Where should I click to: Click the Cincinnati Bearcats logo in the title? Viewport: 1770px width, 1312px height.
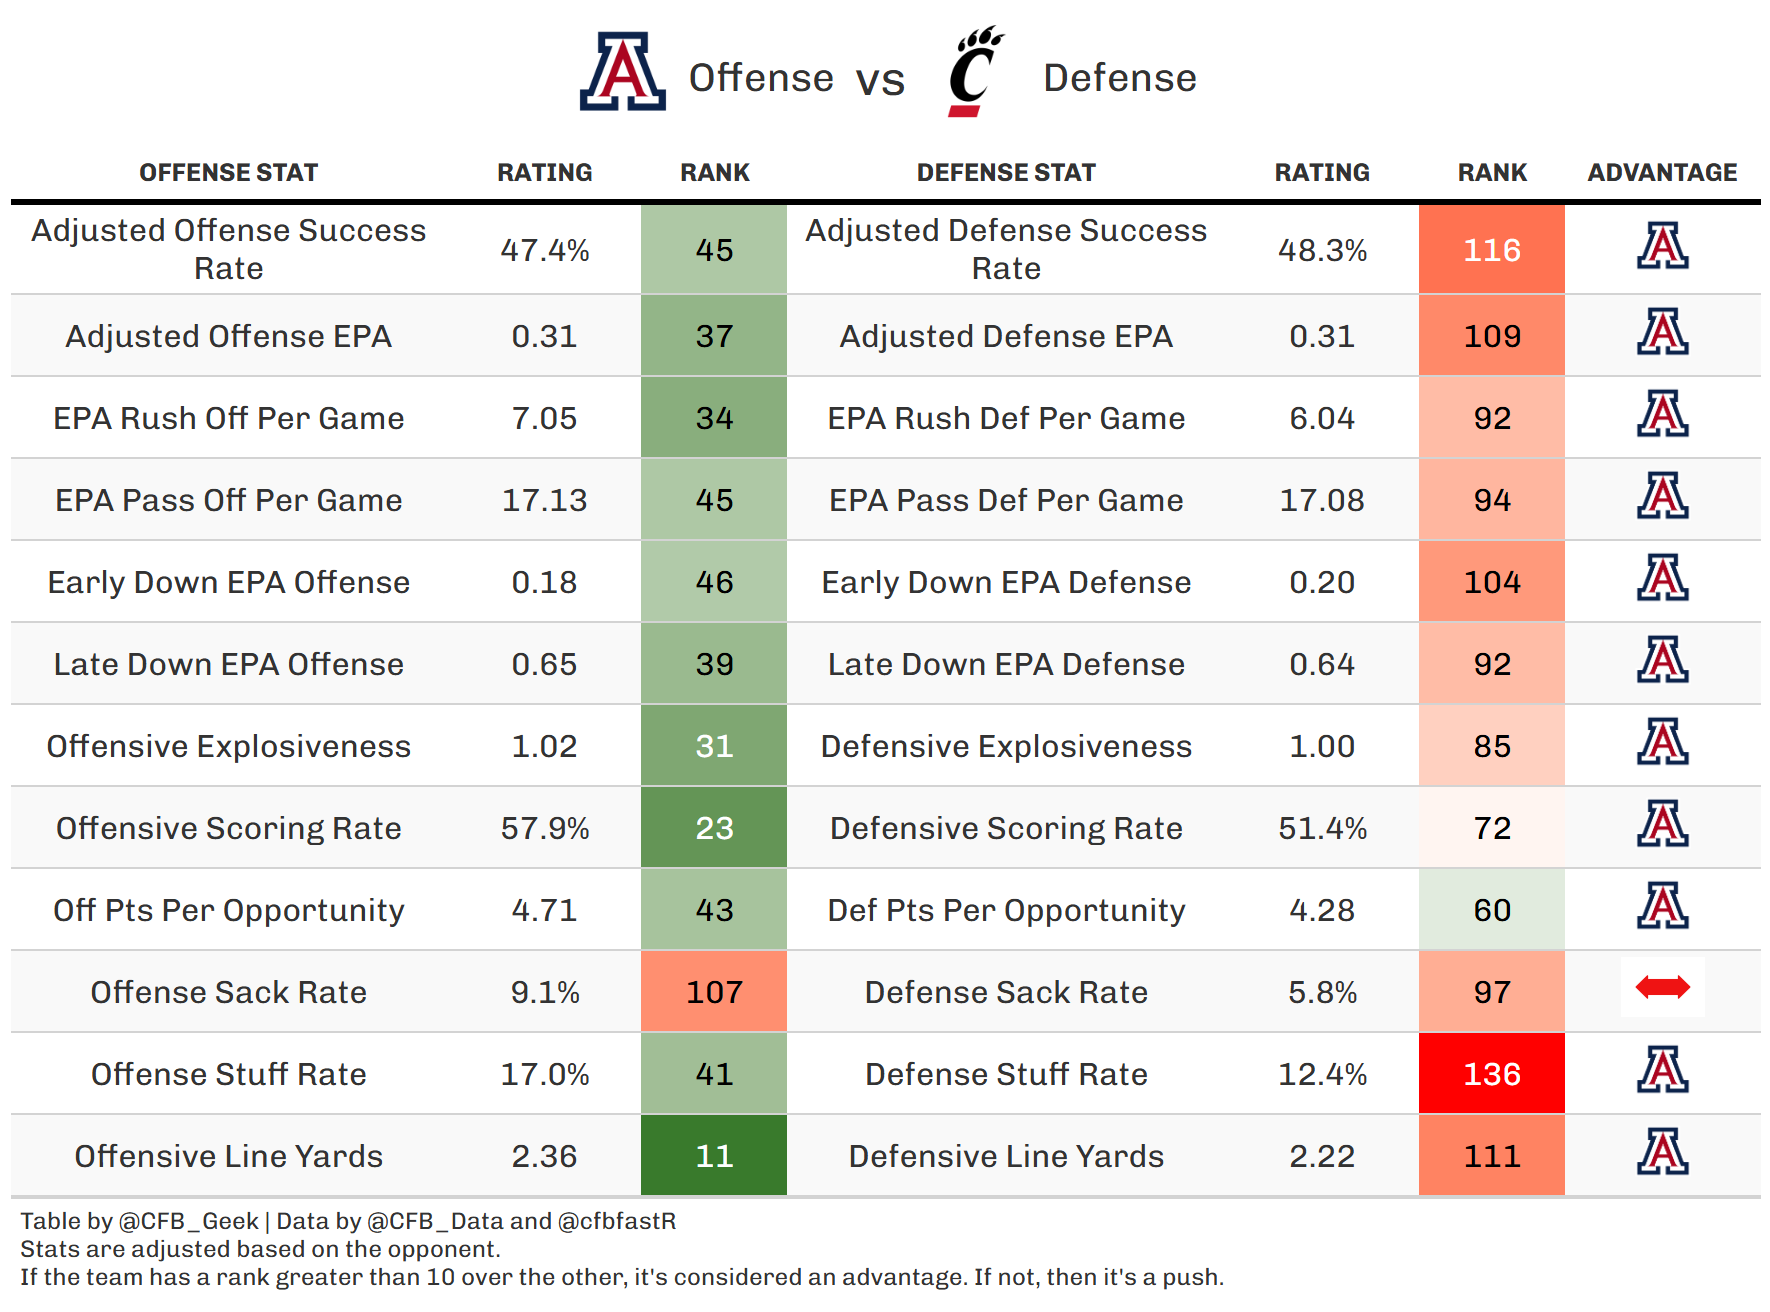(x=975, y=72)
